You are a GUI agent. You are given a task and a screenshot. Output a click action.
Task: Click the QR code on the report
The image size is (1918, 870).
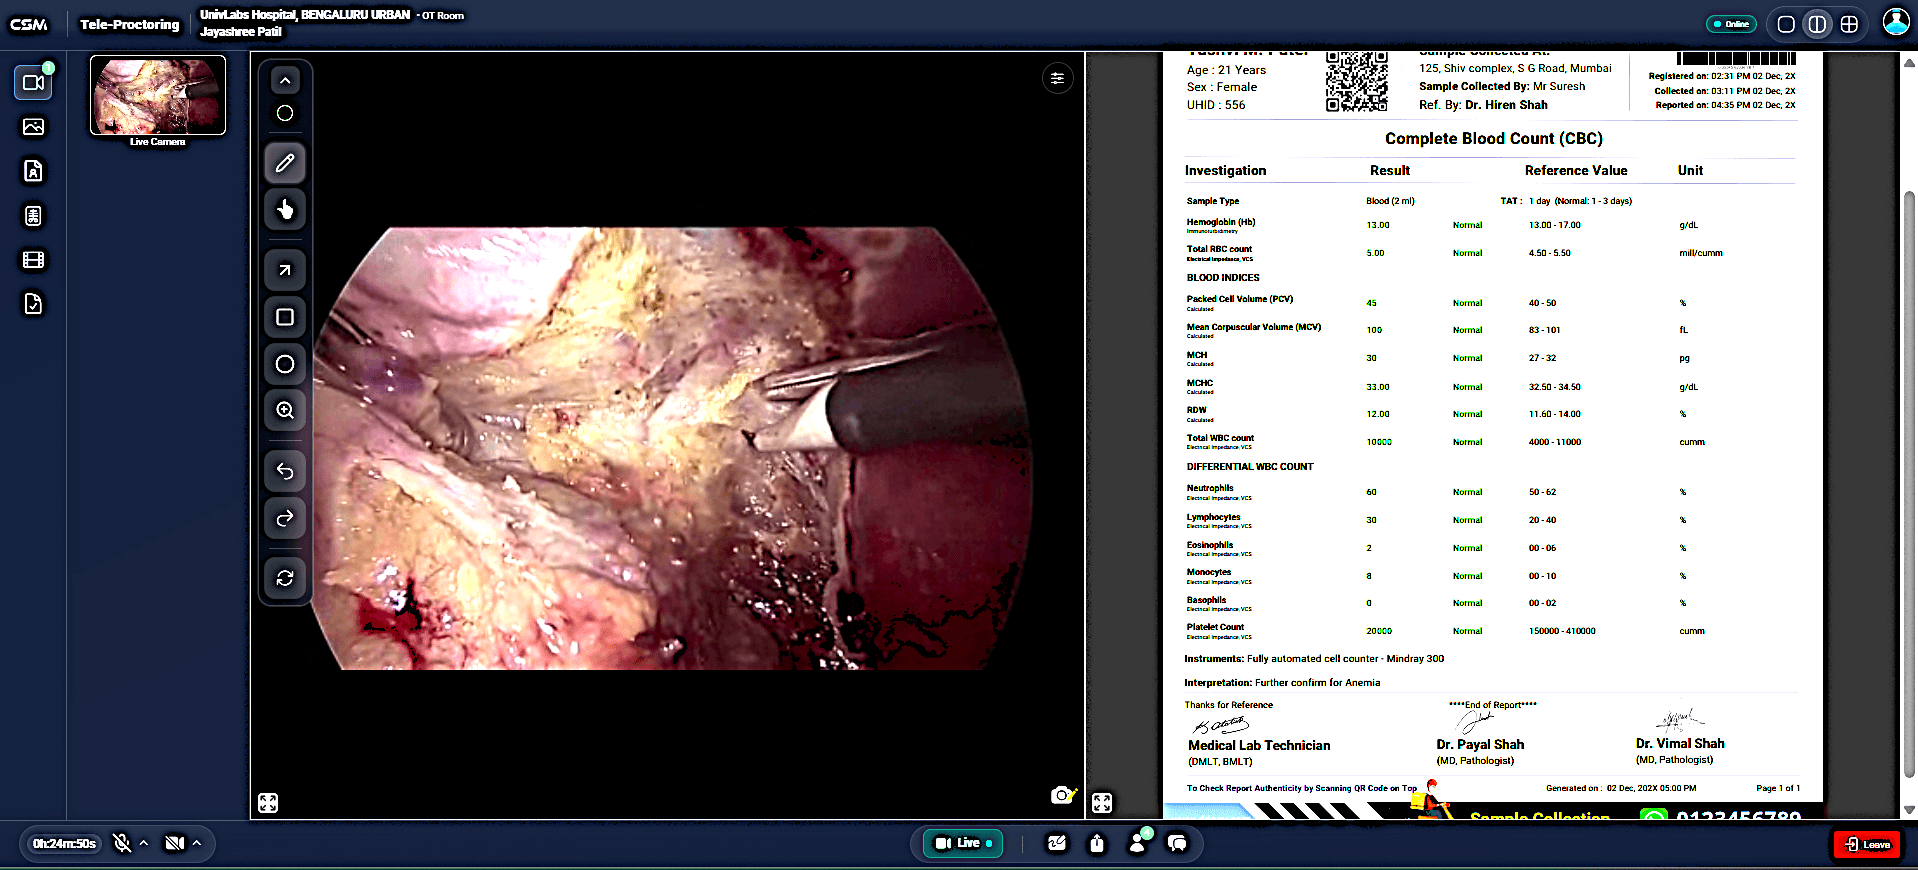[1357, 80]
